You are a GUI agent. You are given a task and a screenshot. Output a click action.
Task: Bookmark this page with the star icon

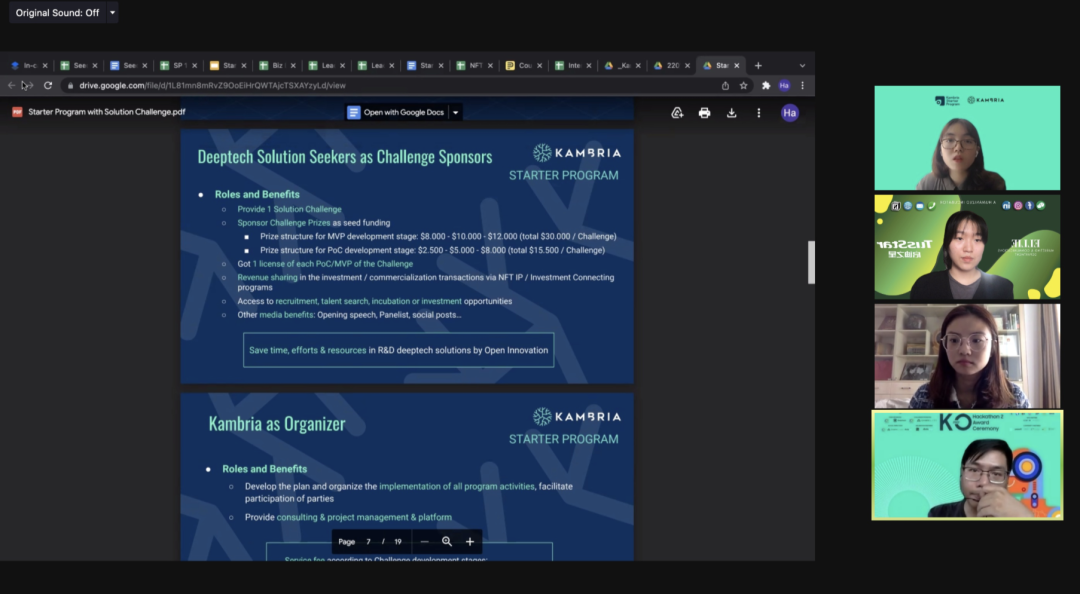[x=743, y=85]
